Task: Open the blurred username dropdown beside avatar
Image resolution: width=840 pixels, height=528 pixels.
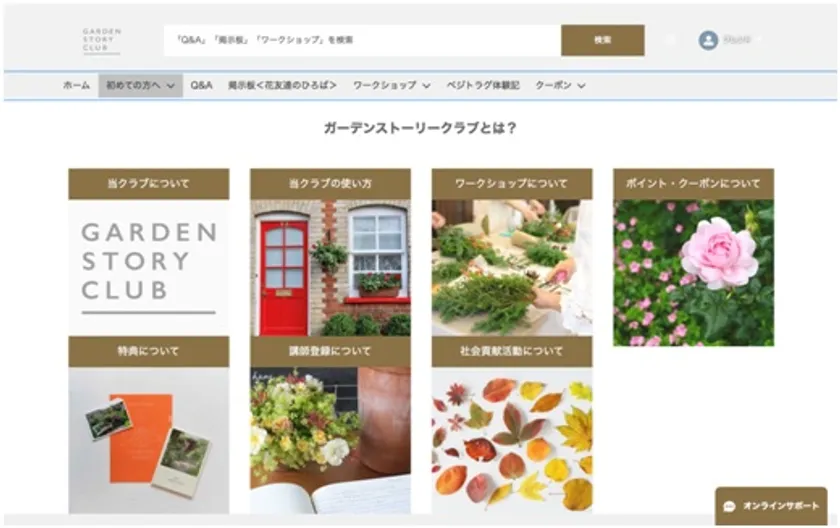Action: tap(741, 40)
